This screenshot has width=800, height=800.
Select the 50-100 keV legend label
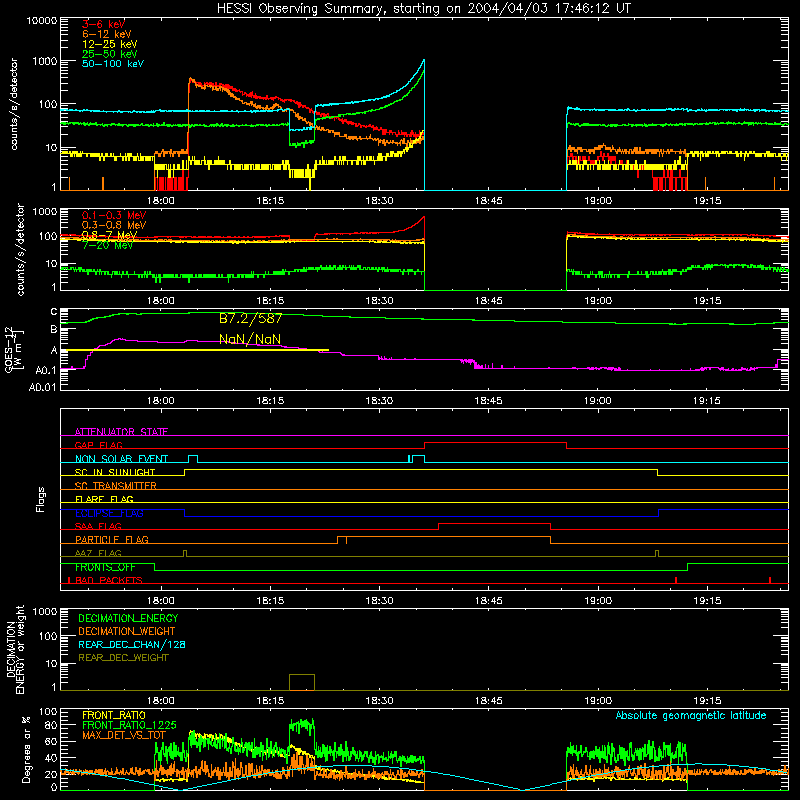tap(113, 63)
